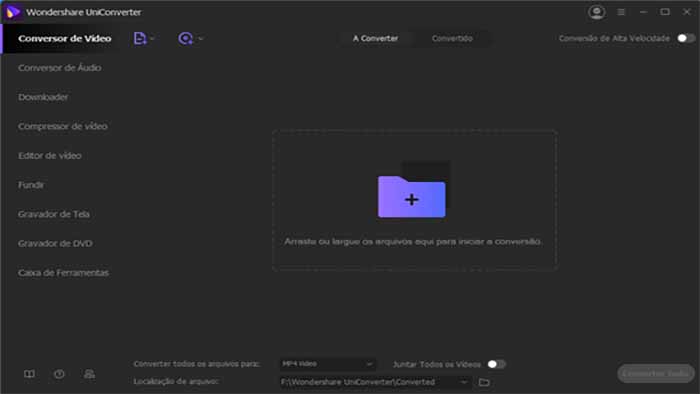Click the purple add folder icon

pyautogui.click(x=412, y=197)
